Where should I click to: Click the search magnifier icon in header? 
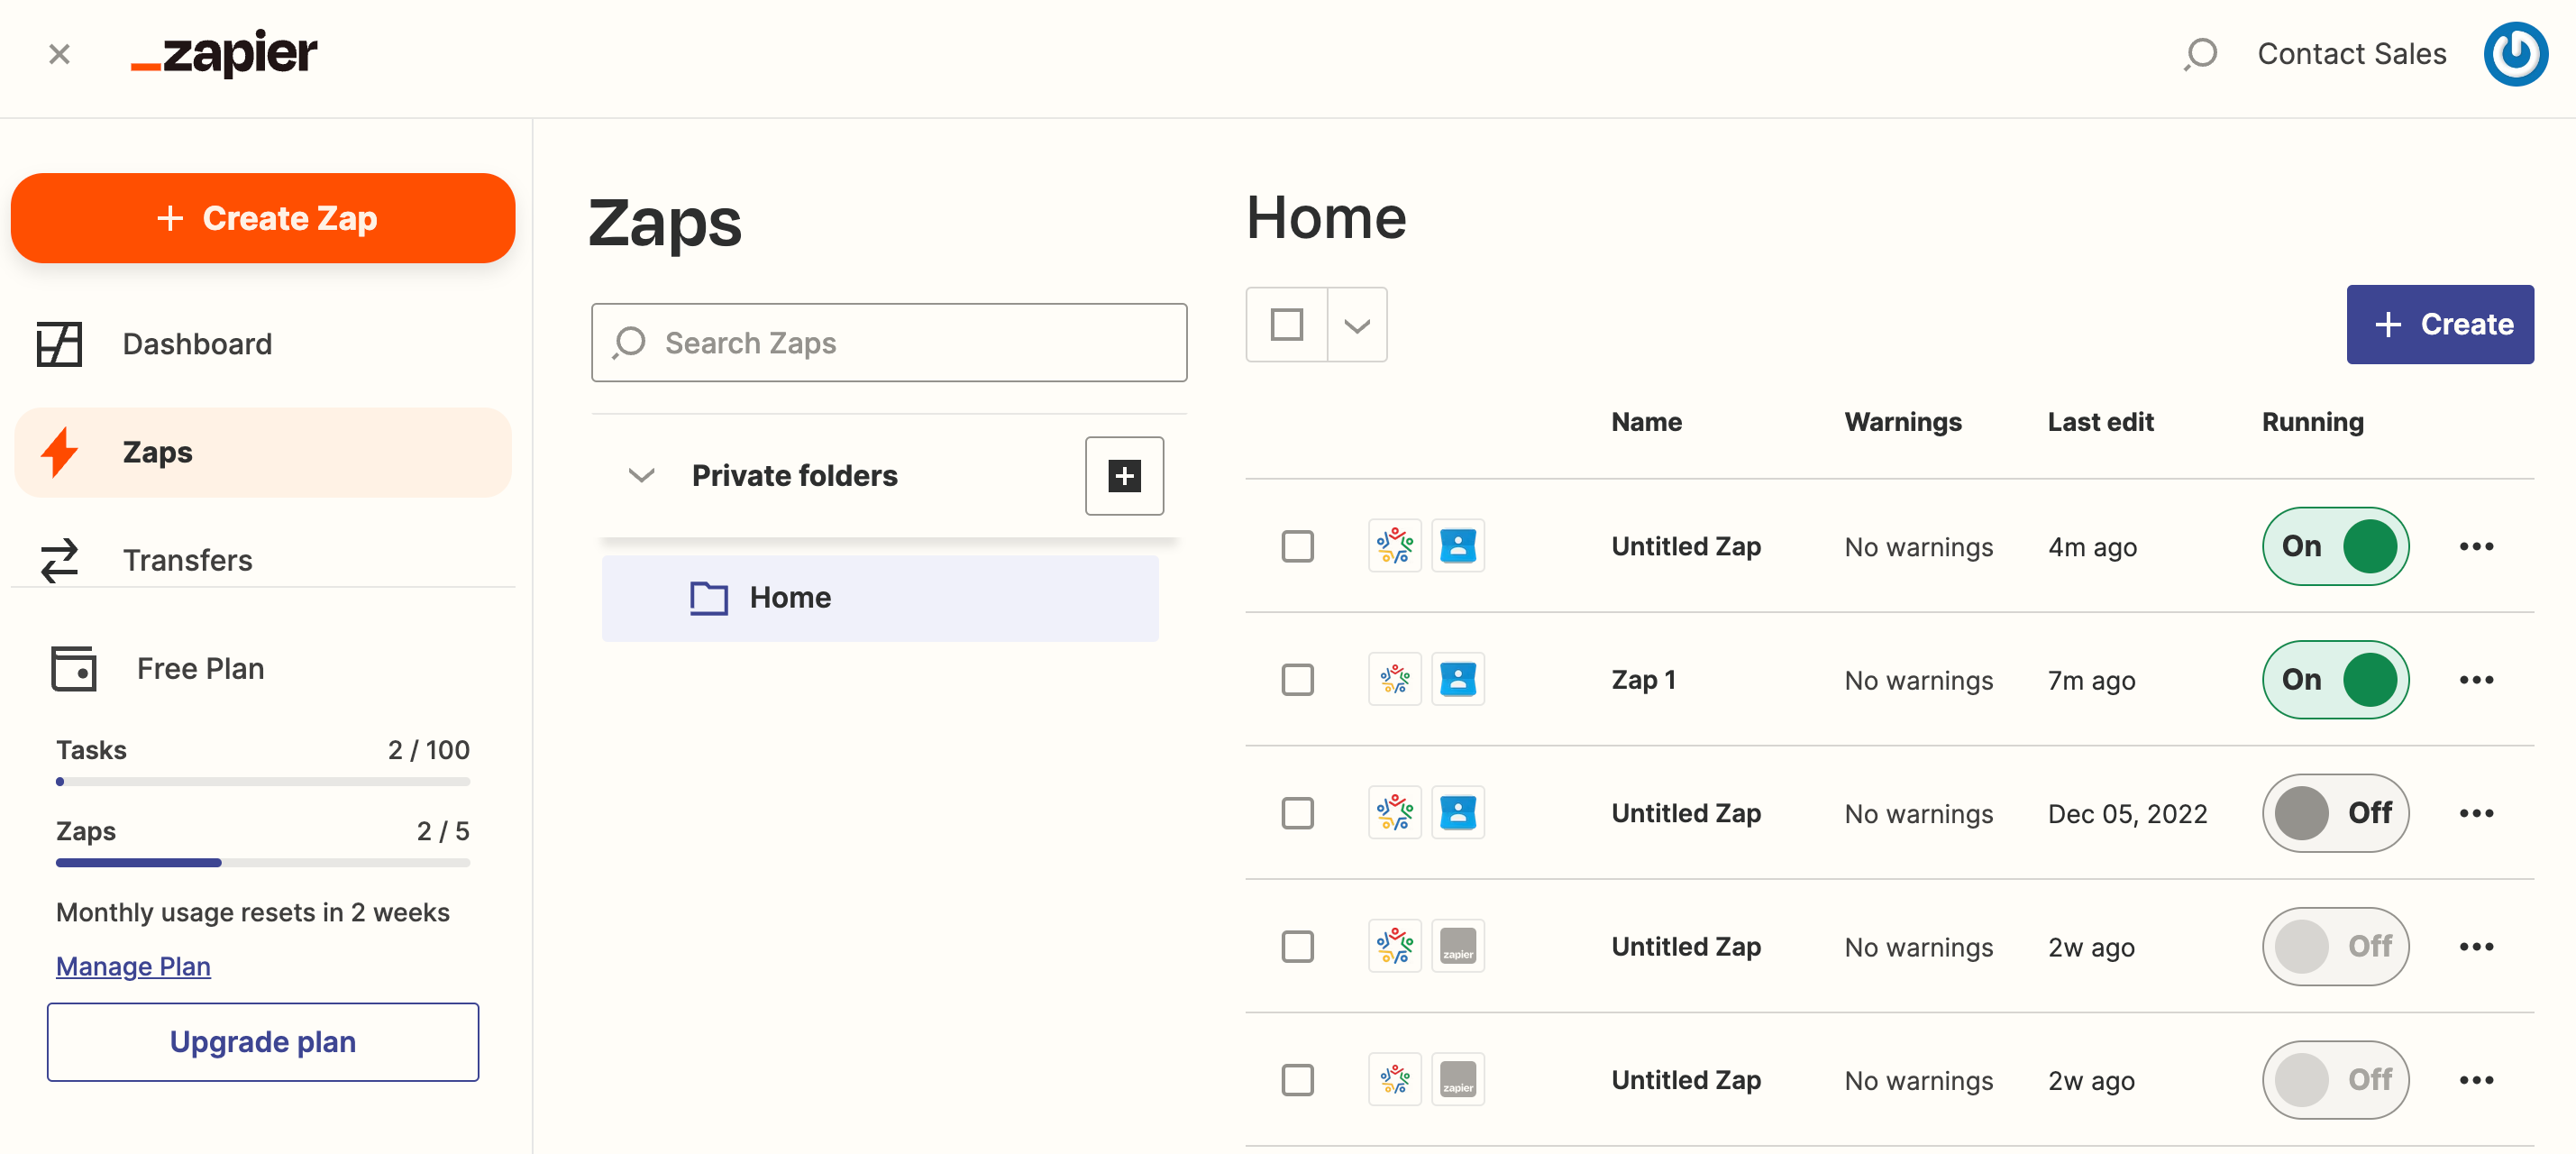[x=2200, y=53]
